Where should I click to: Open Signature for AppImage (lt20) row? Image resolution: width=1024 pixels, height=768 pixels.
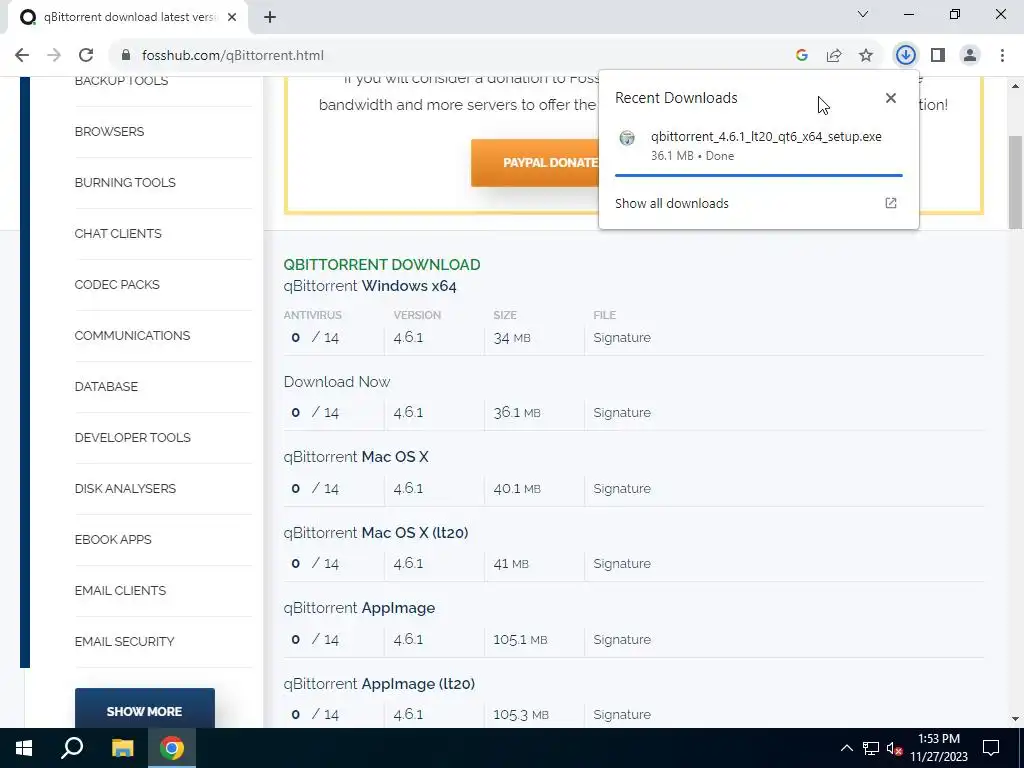622,714
